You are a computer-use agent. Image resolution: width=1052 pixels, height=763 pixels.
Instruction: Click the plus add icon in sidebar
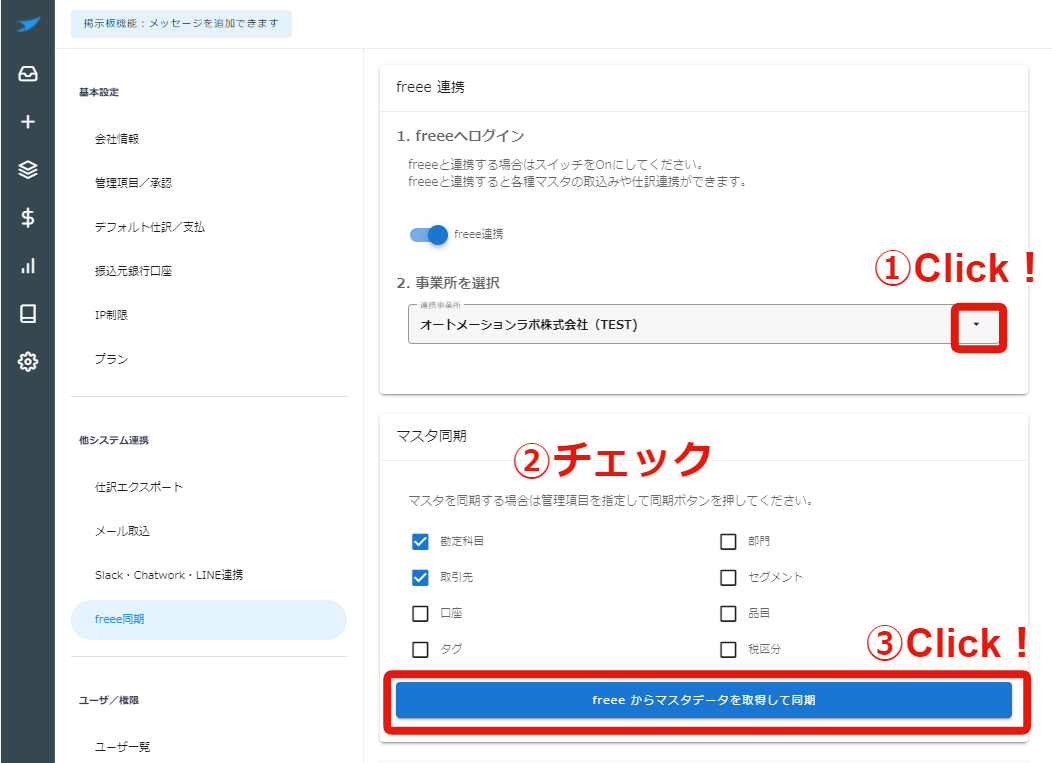28,121
